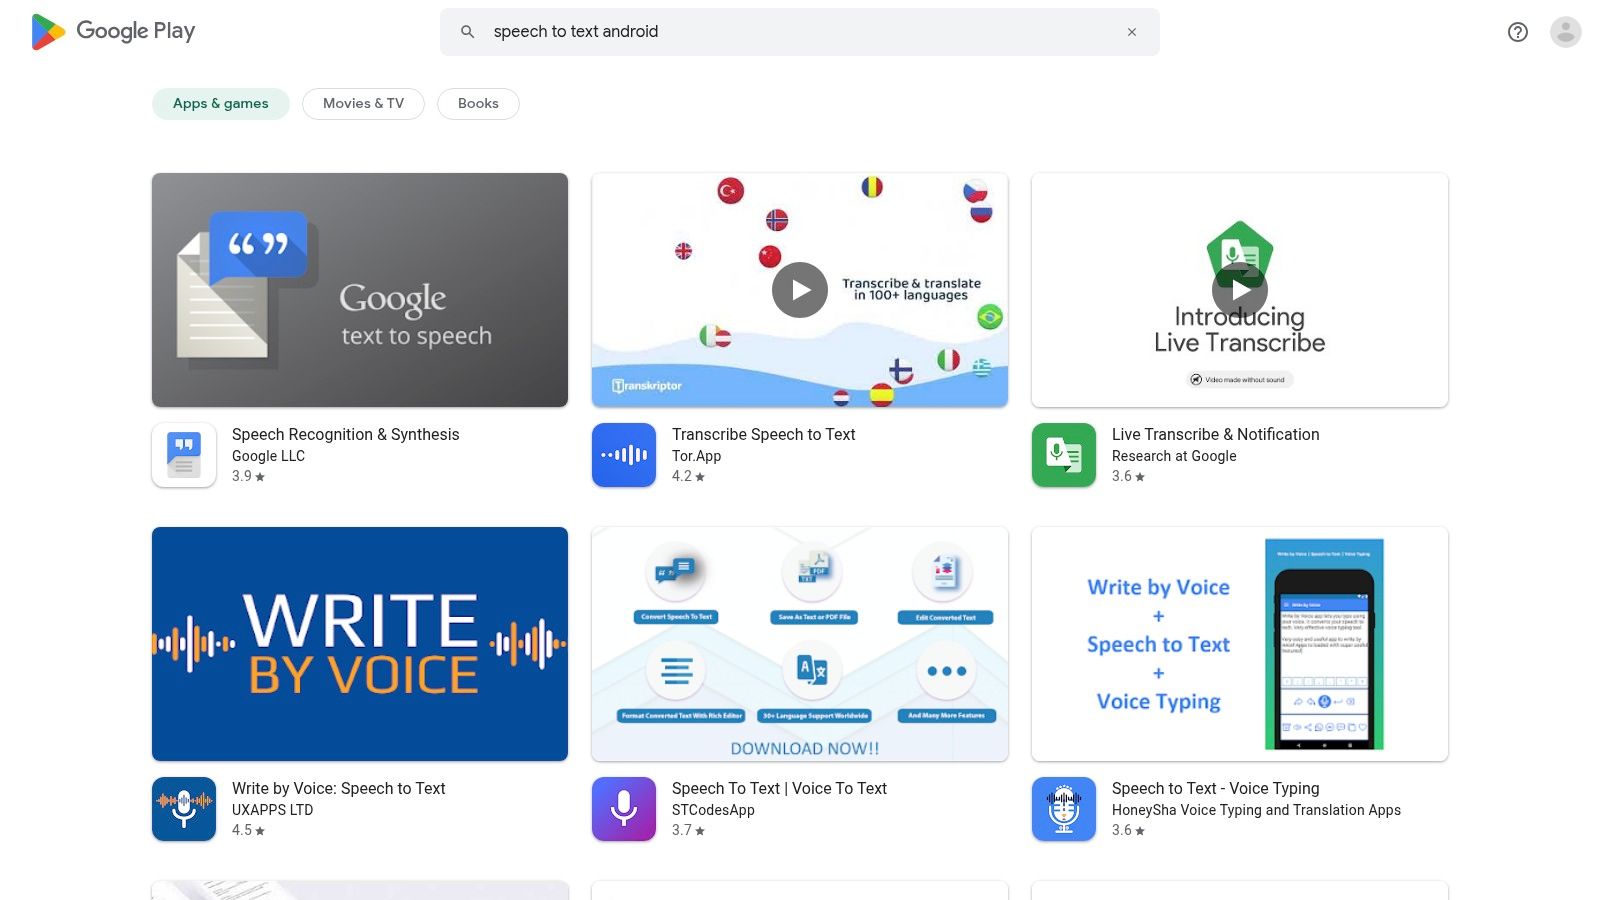The height and width of the screenshot is (900, 1600).
Task: Clear the search field text
Action: [1132, 32]
